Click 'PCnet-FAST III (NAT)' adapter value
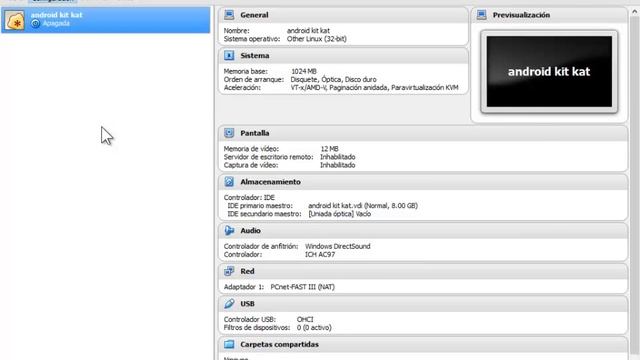Viewport: 640px width, 360px height. (302, 287)
